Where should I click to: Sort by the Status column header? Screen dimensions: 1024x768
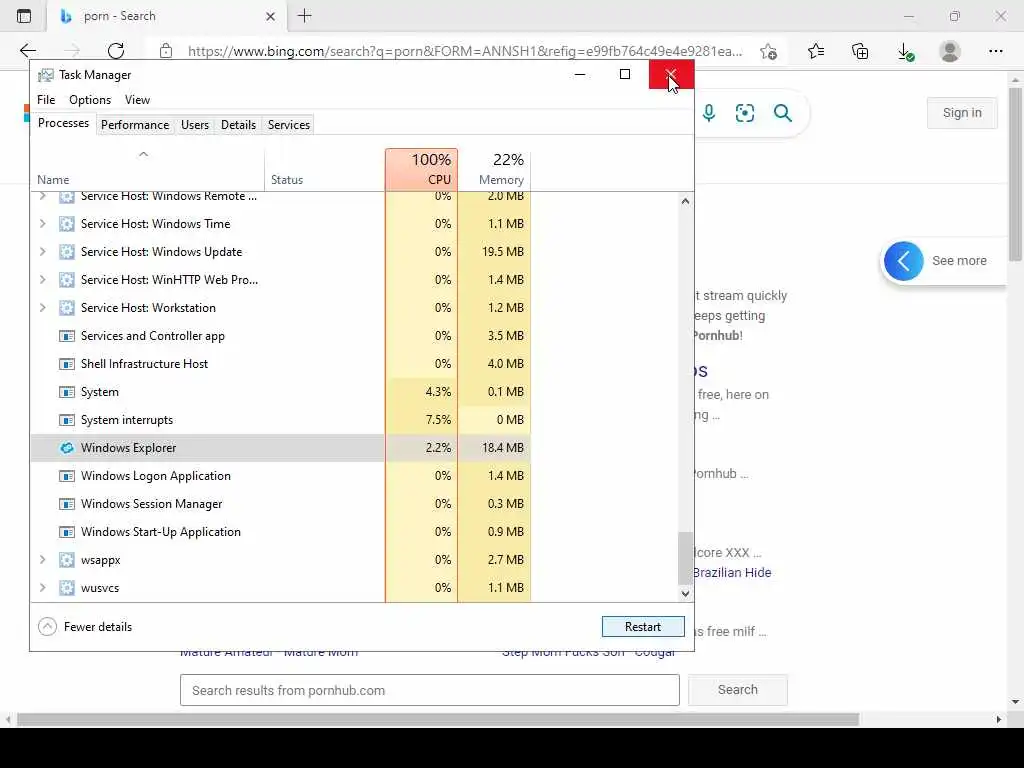click(x=325, y=169)
